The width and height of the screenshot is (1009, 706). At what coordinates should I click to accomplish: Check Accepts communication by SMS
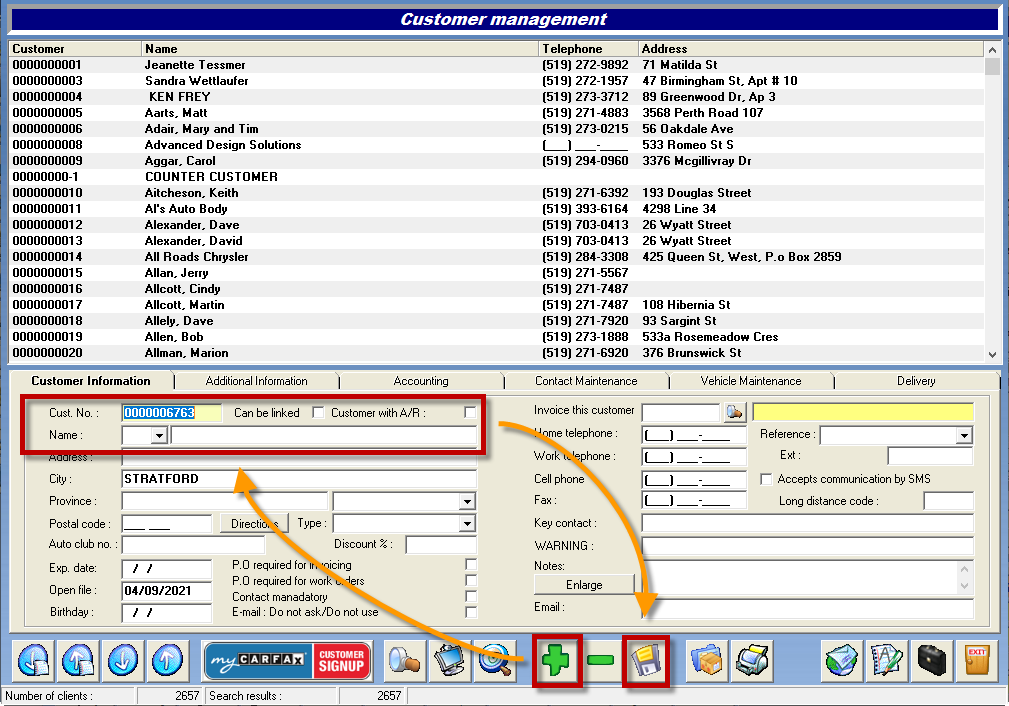[x=766, y=479]
